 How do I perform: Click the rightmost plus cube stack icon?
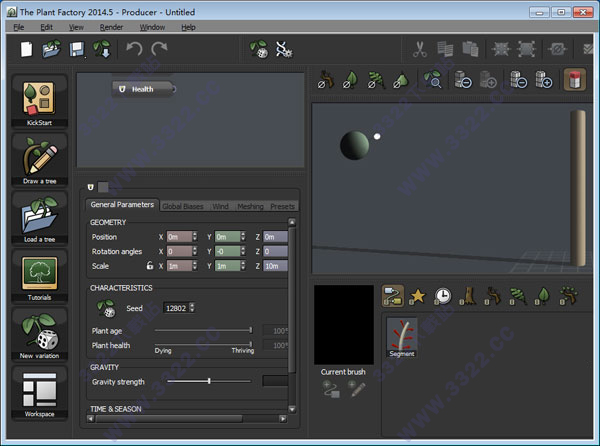(x=544, y=80)
